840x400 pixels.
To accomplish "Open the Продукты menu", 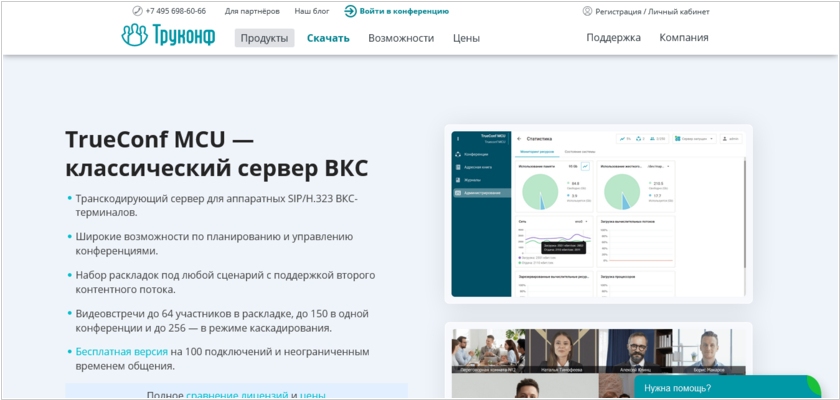I will pyautogui.click(x=264, y=38).
